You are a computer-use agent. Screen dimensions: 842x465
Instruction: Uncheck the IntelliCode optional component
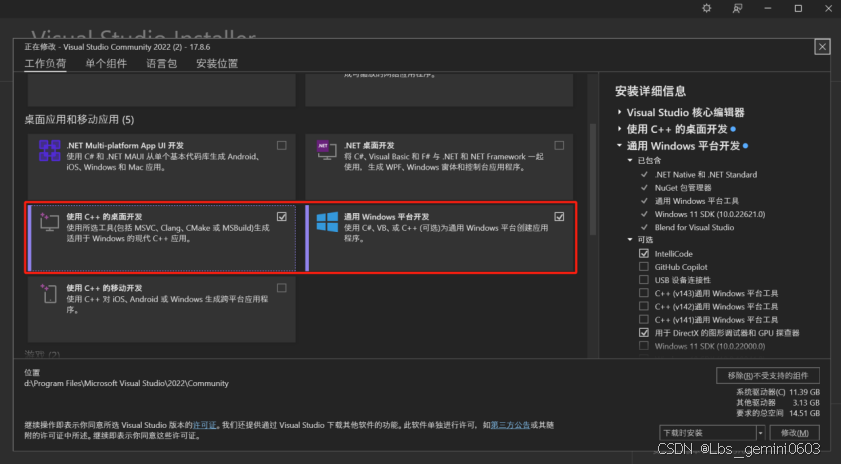click(x=644, y=253)
